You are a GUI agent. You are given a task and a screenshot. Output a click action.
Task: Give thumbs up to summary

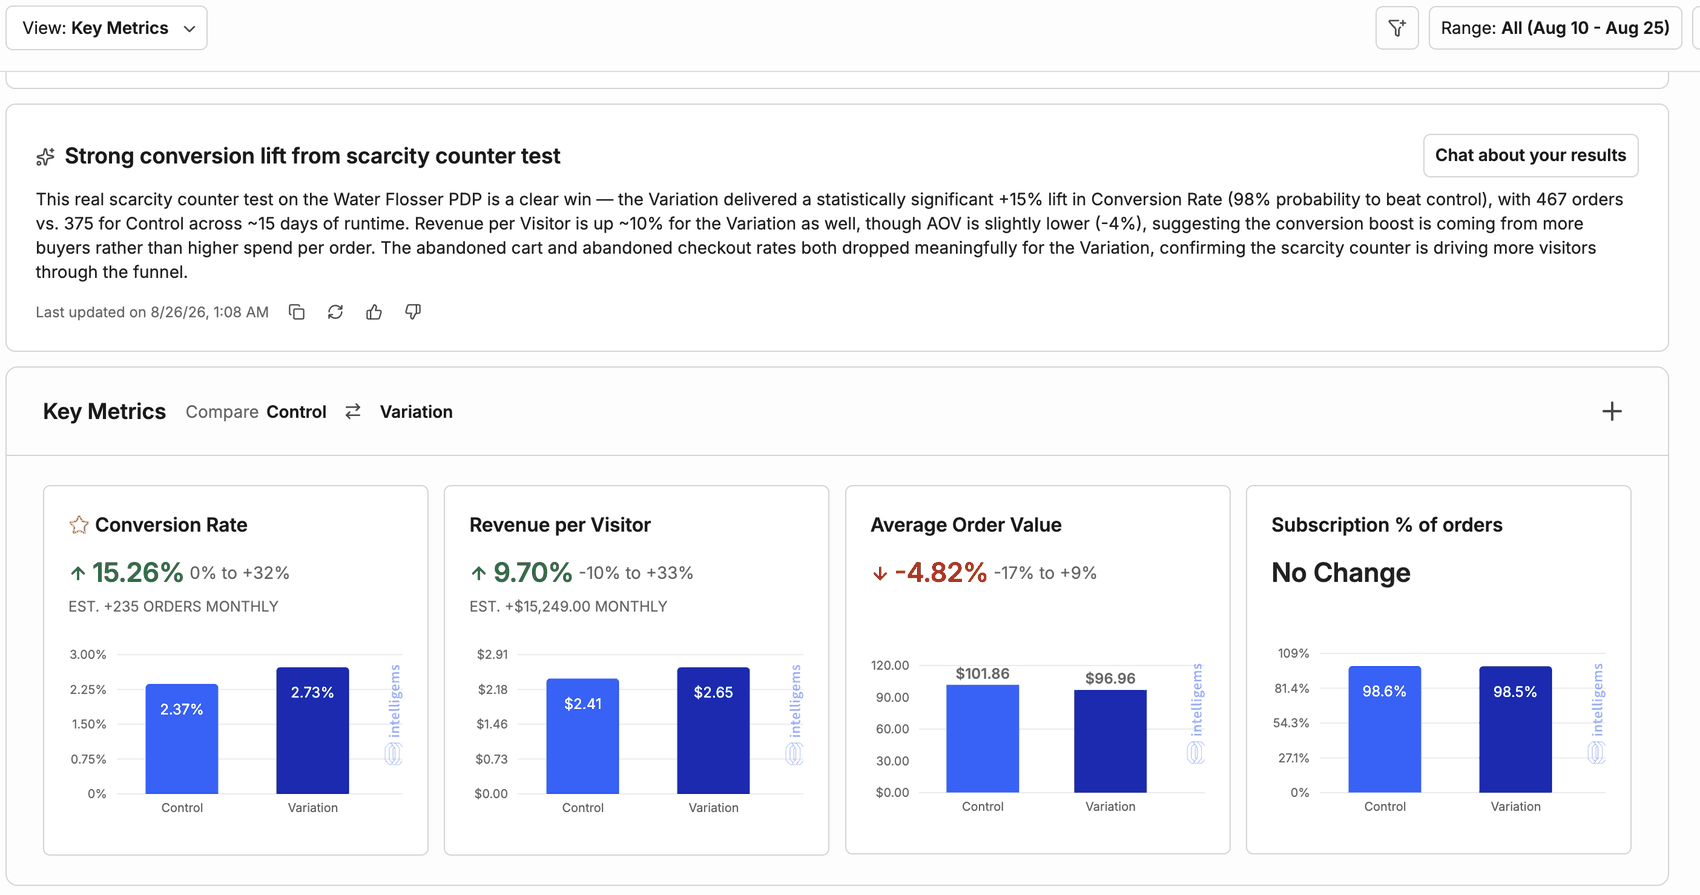[x=374, y=312]
